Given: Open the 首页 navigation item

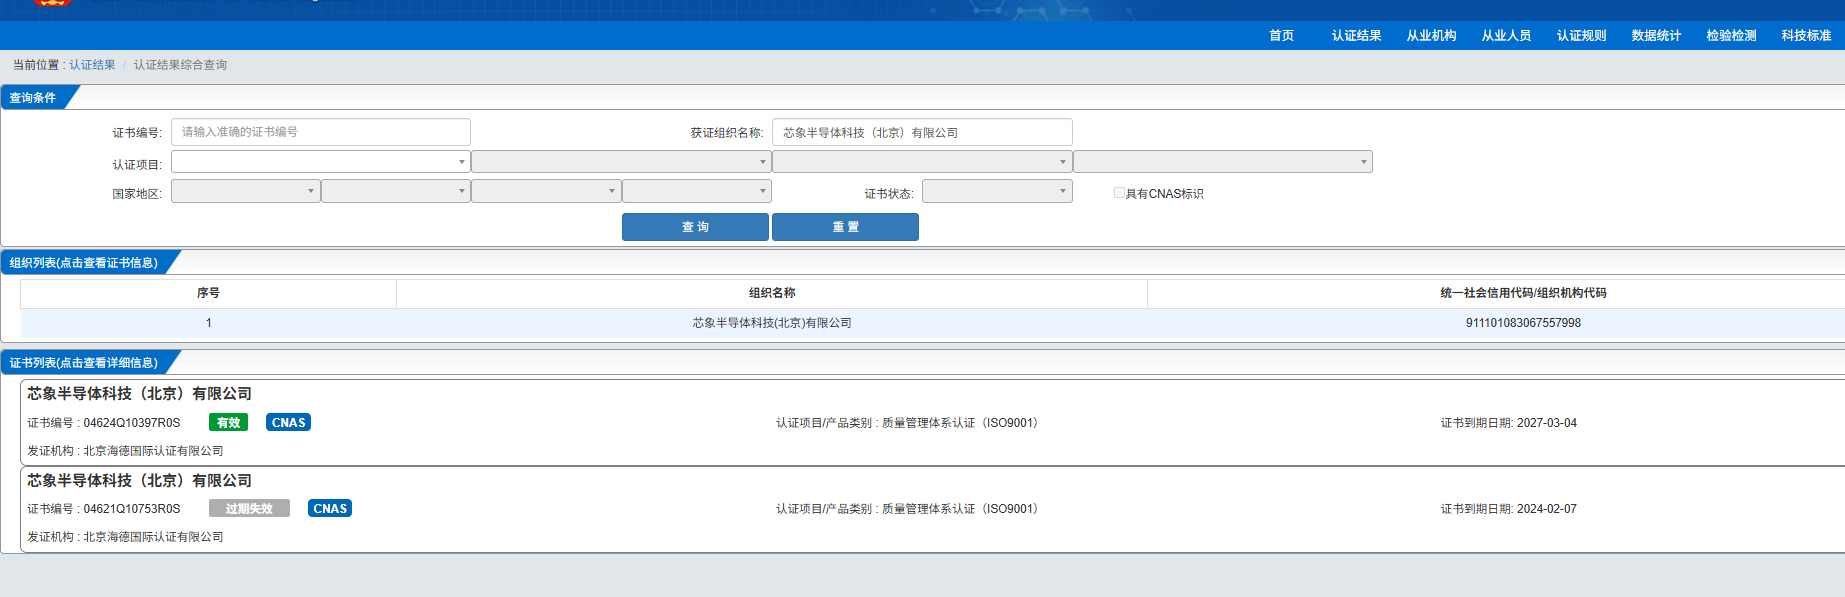Looking at the screenshot, I should click(x=1281, y=36).
